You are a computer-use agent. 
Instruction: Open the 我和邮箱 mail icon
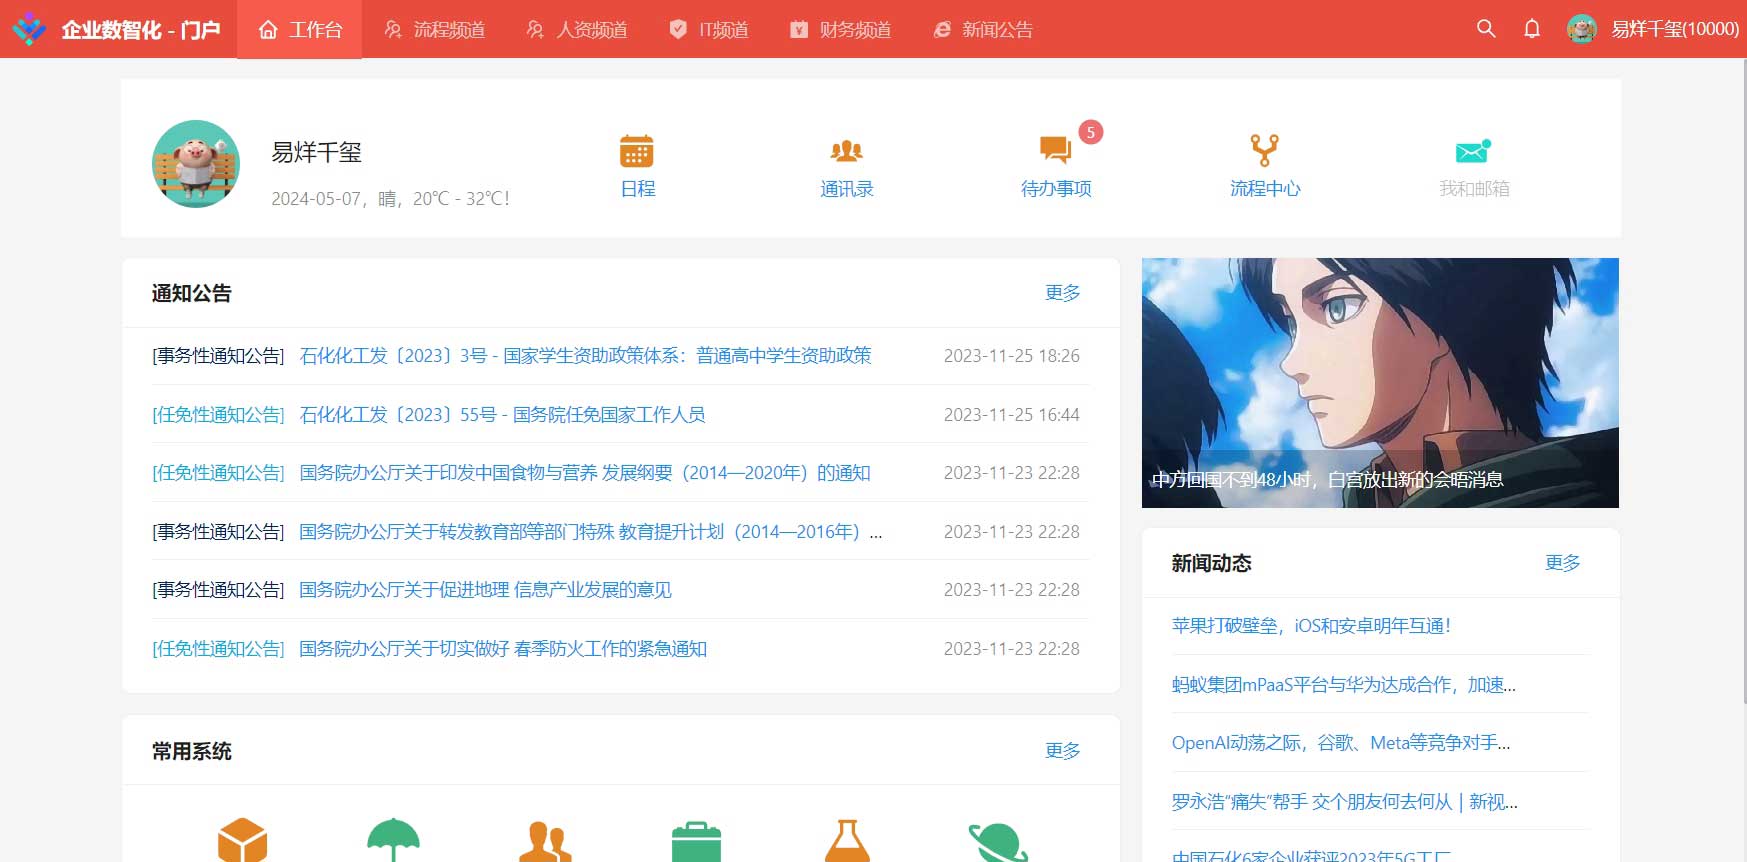(x=1473, y=153)
